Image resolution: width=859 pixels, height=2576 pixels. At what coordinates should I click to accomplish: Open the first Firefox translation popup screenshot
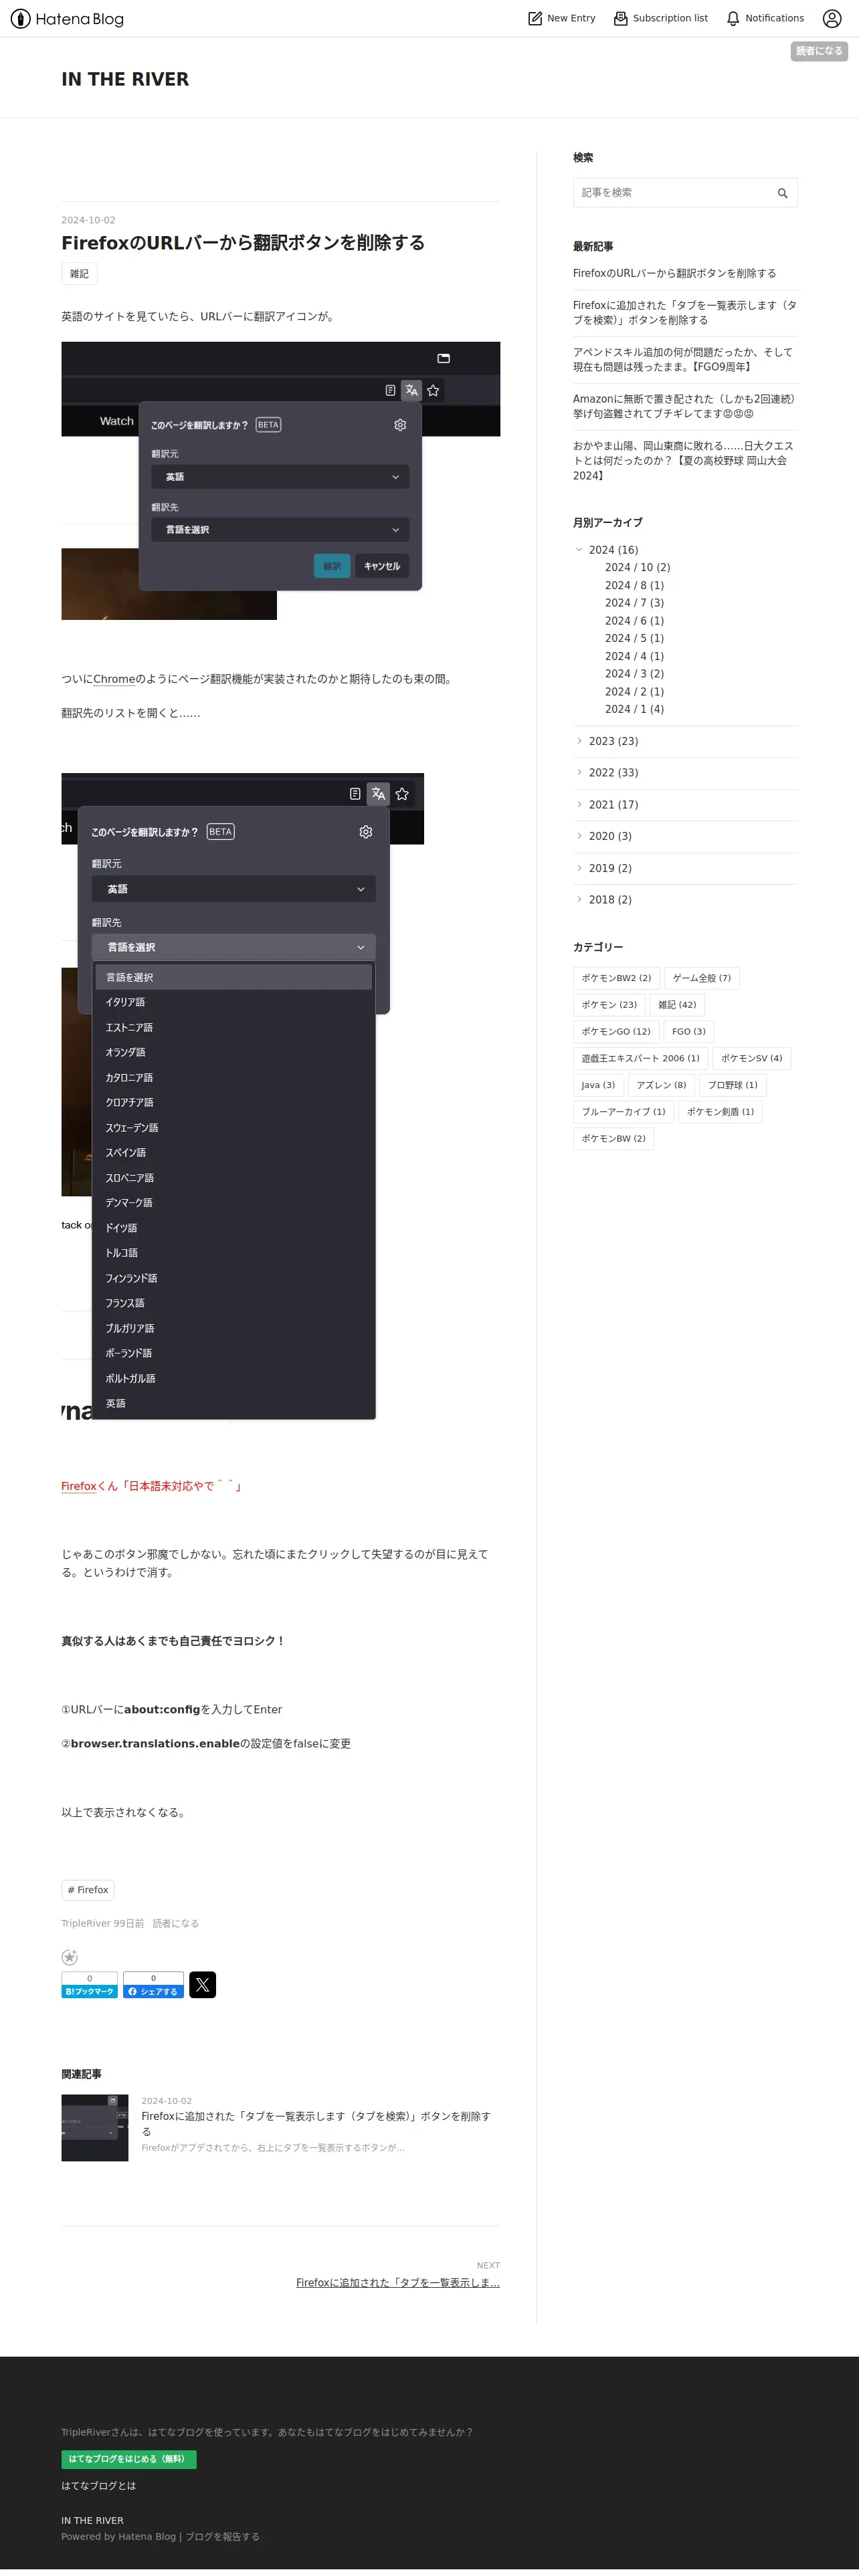[x=280, y=480]
